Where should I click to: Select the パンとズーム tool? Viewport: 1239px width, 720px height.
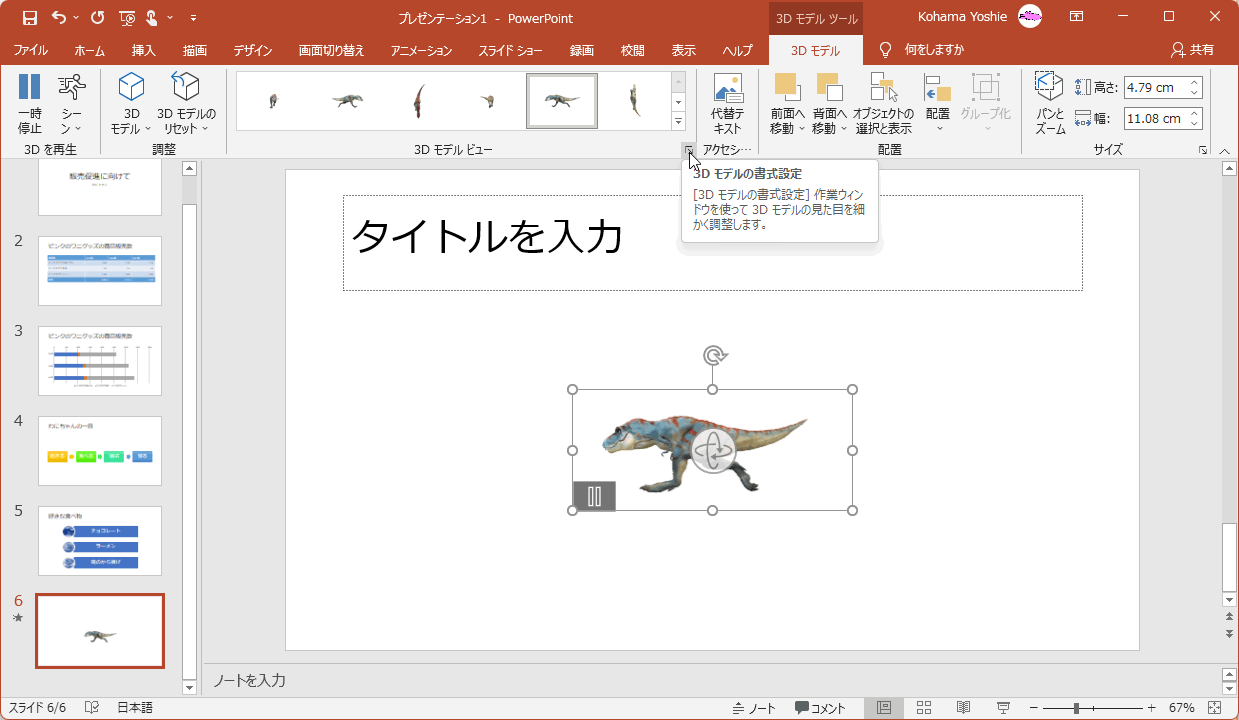pos(1048,100)
